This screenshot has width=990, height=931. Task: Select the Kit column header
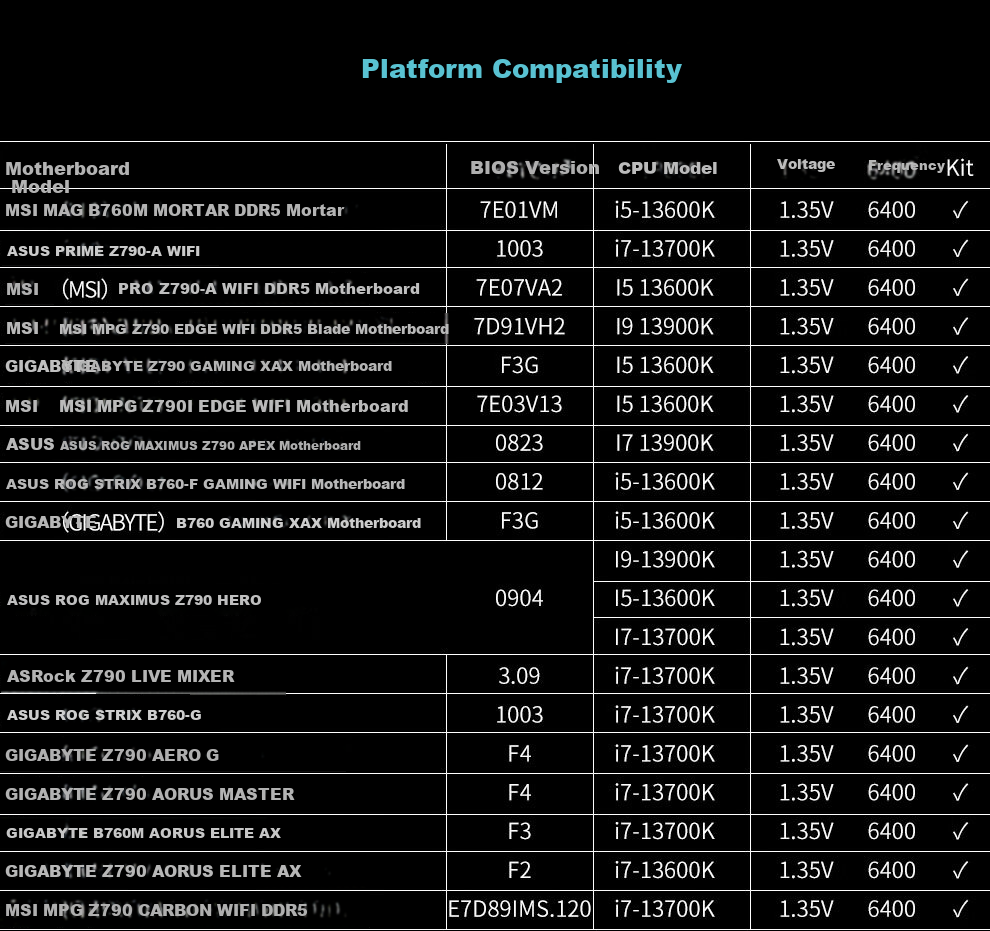click(960, 168)
